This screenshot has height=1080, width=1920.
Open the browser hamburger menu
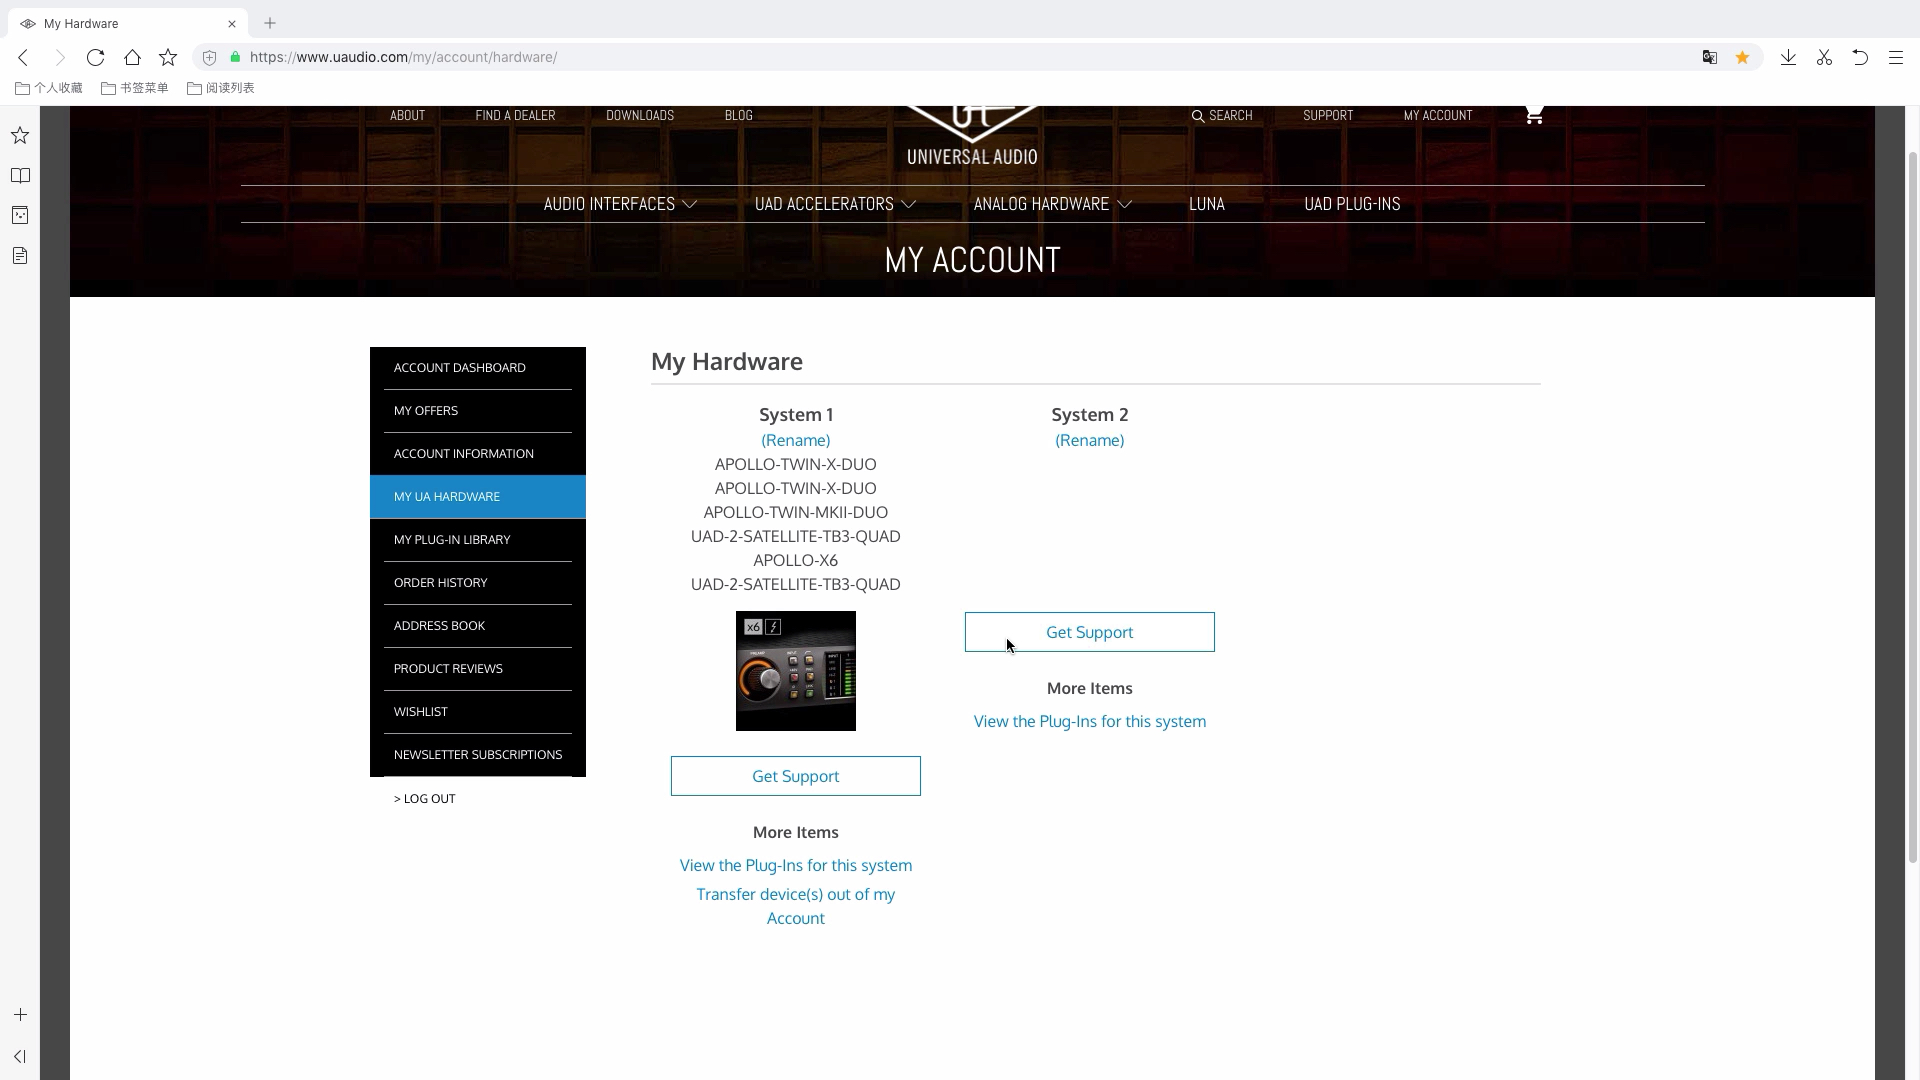pyautogui.click(x=1896, y=57)
